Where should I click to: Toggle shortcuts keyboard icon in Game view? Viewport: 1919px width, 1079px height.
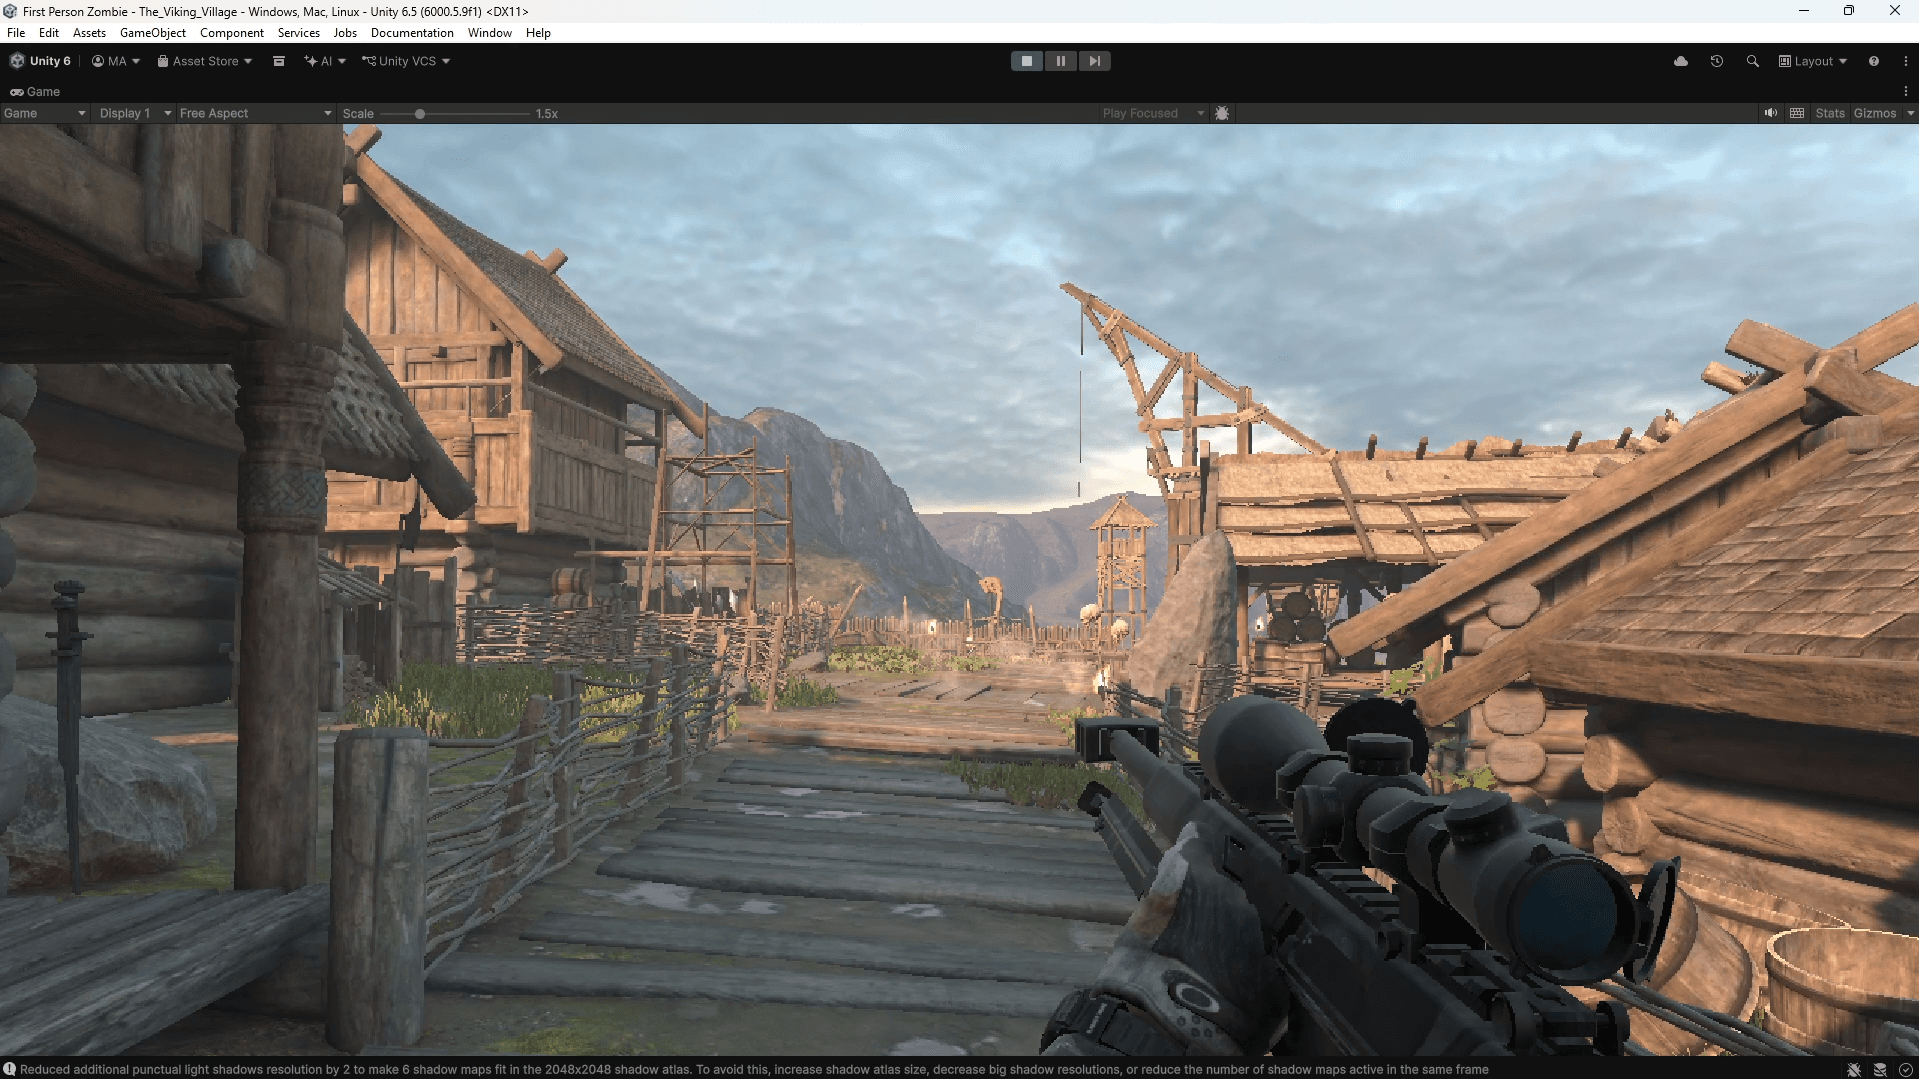(1797, 113)
